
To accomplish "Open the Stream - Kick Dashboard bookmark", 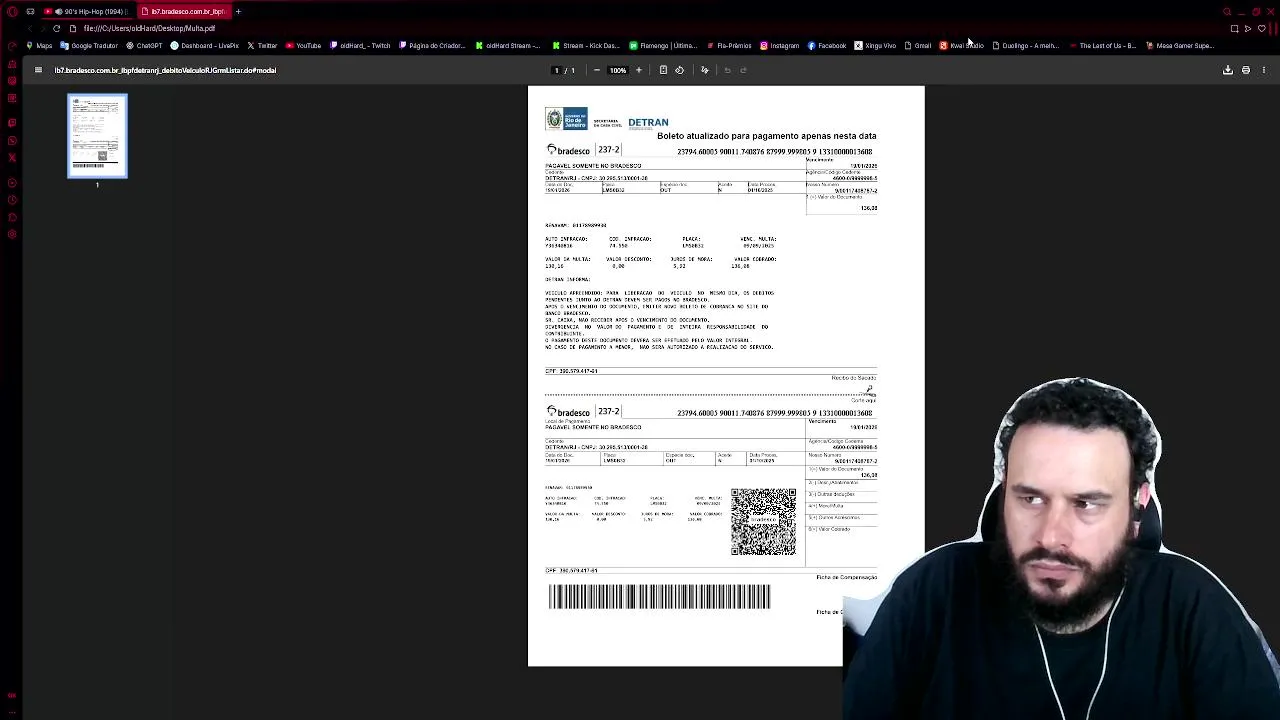I will [586, 45].
